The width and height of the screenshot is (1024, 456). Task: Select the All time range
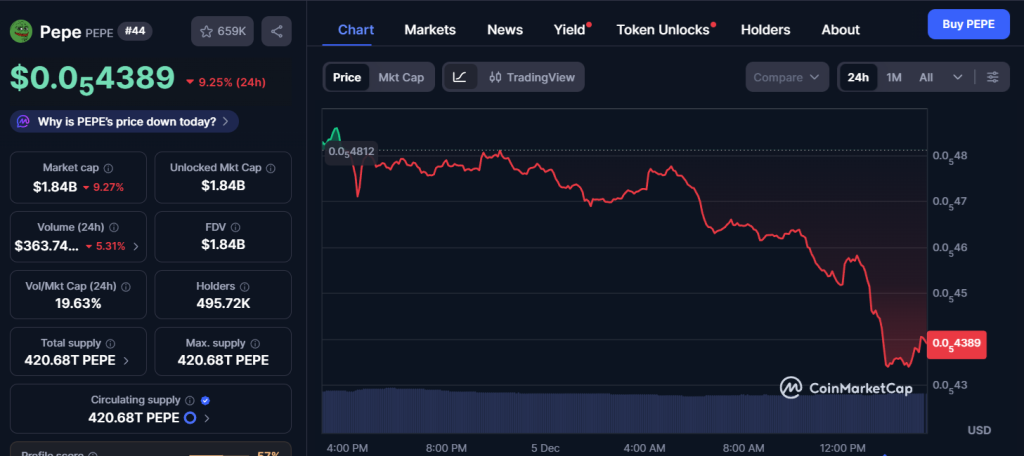(925, 77)
